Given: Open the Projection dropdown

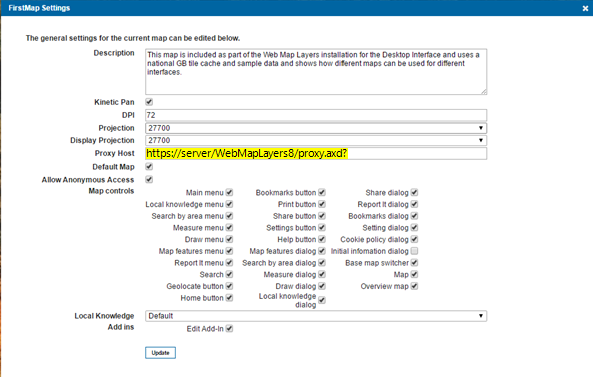Looking at the screenshot, I should click(x=316, y=128).
